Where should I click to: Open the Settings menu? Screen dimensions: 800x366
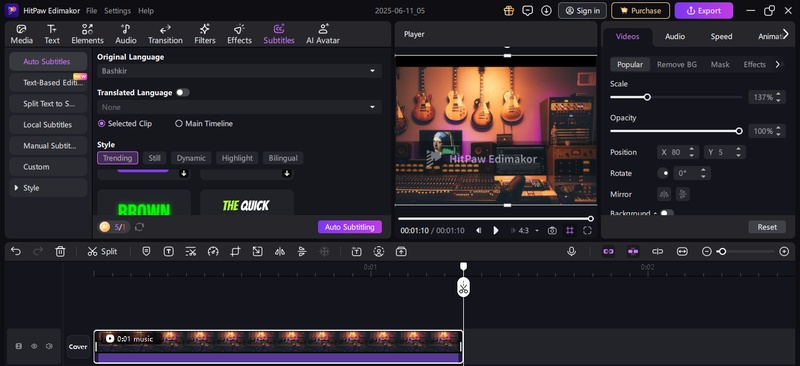click(117, 11)
